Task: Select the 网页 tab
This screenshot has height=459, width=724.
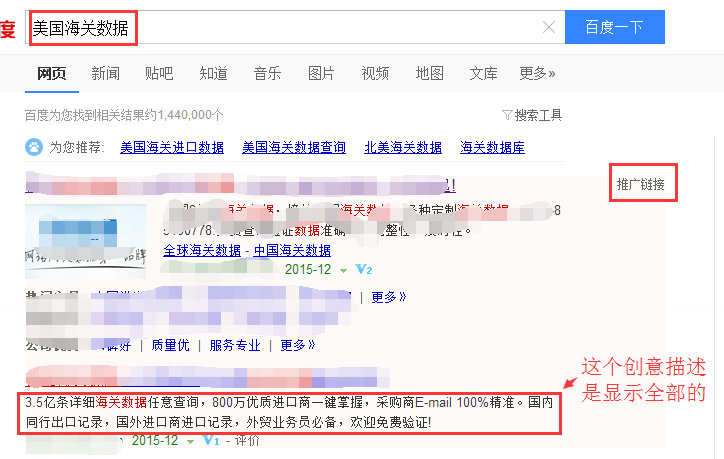Action: [x=52, y=73]
